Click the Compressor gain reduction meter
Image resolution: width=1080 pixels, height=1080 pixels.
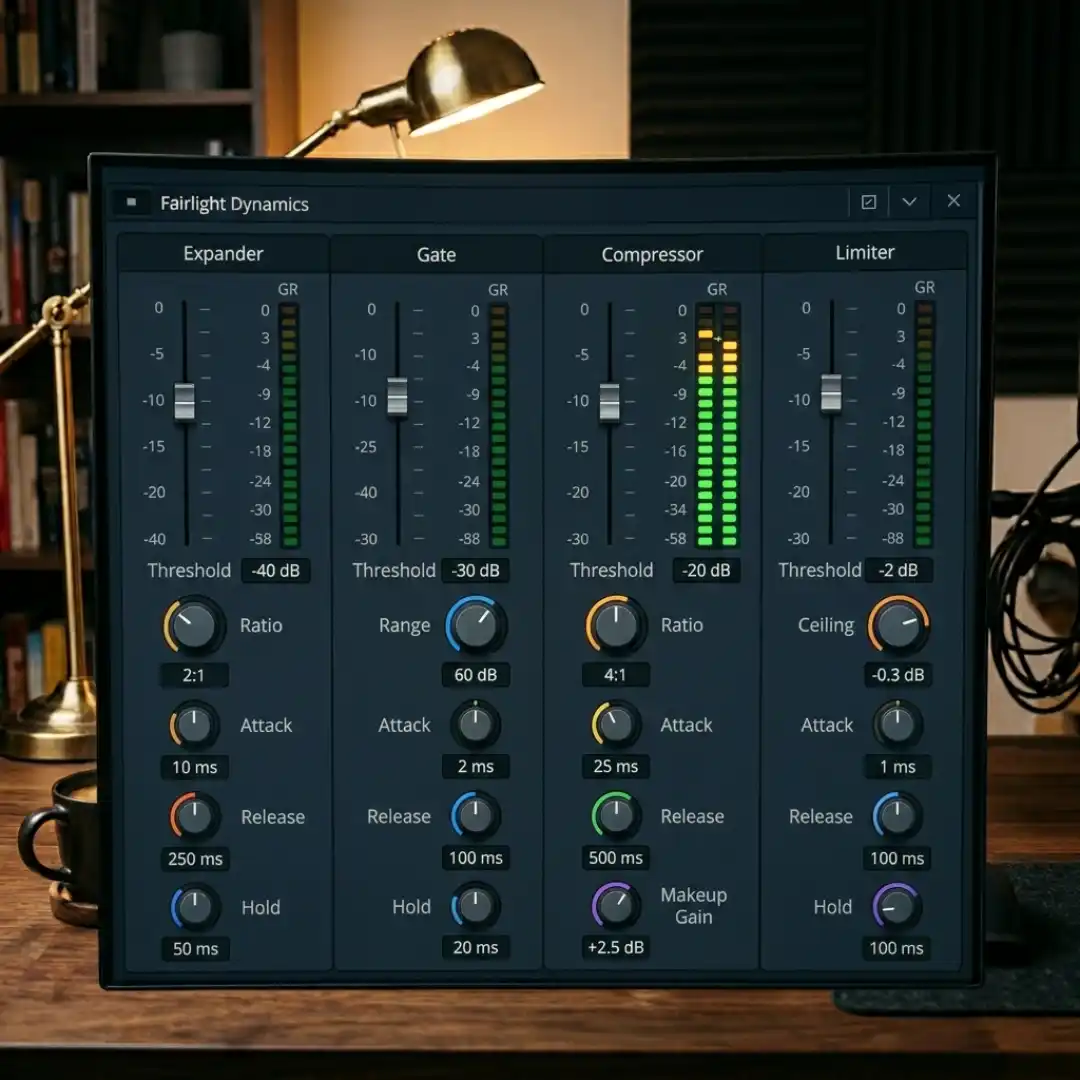[x=717, y=425]
